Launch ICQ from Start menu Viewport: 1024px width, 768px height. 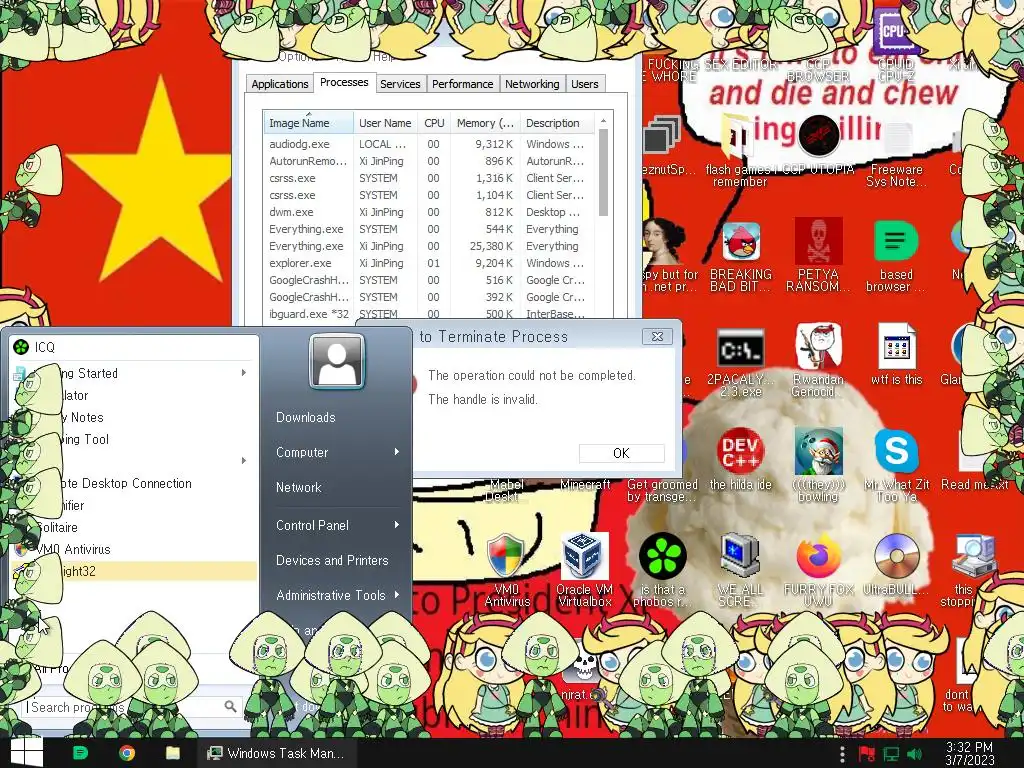(134, 347)
